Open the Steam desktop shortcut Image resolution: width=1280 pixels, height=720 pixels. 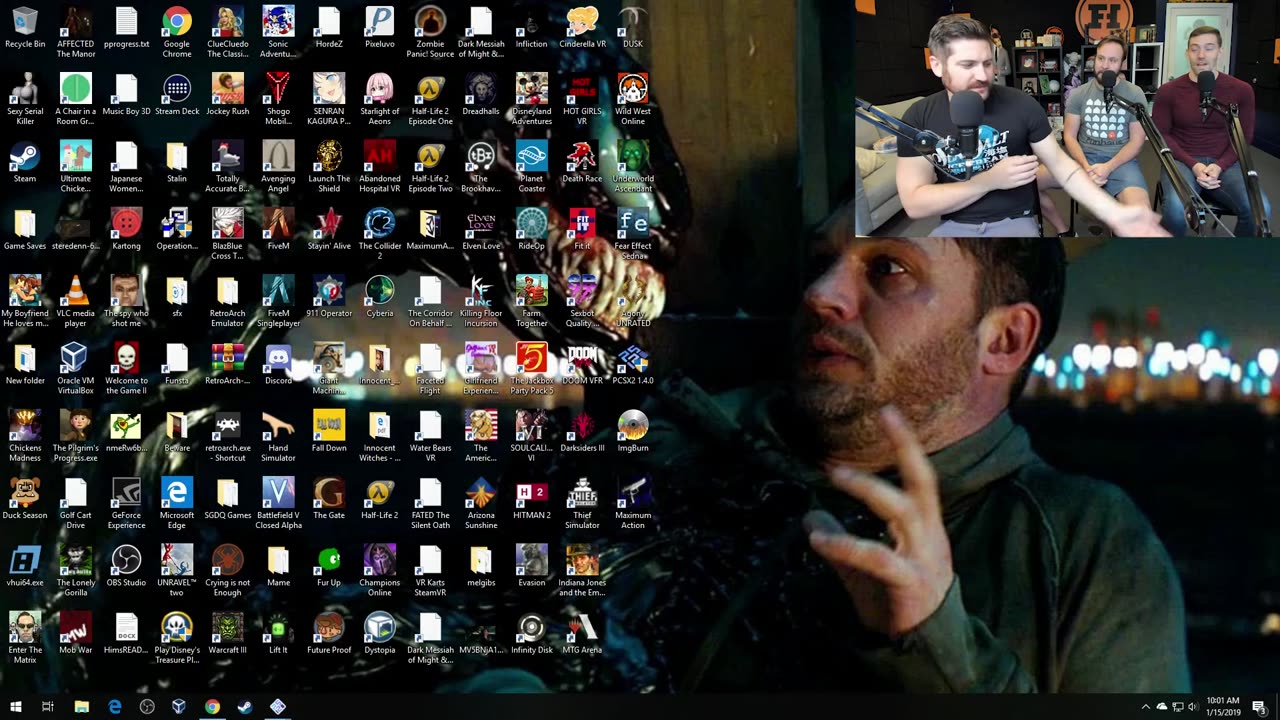coord(25,163)
